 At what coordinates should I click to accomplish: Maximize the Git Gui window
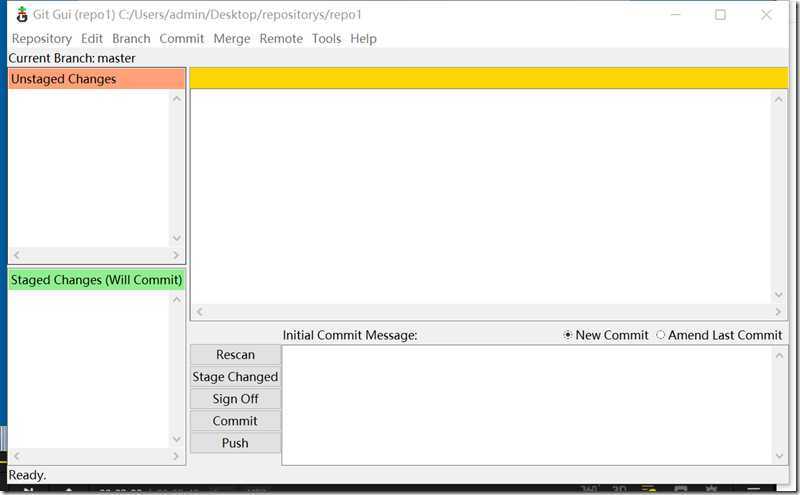(x=720, y=15)
